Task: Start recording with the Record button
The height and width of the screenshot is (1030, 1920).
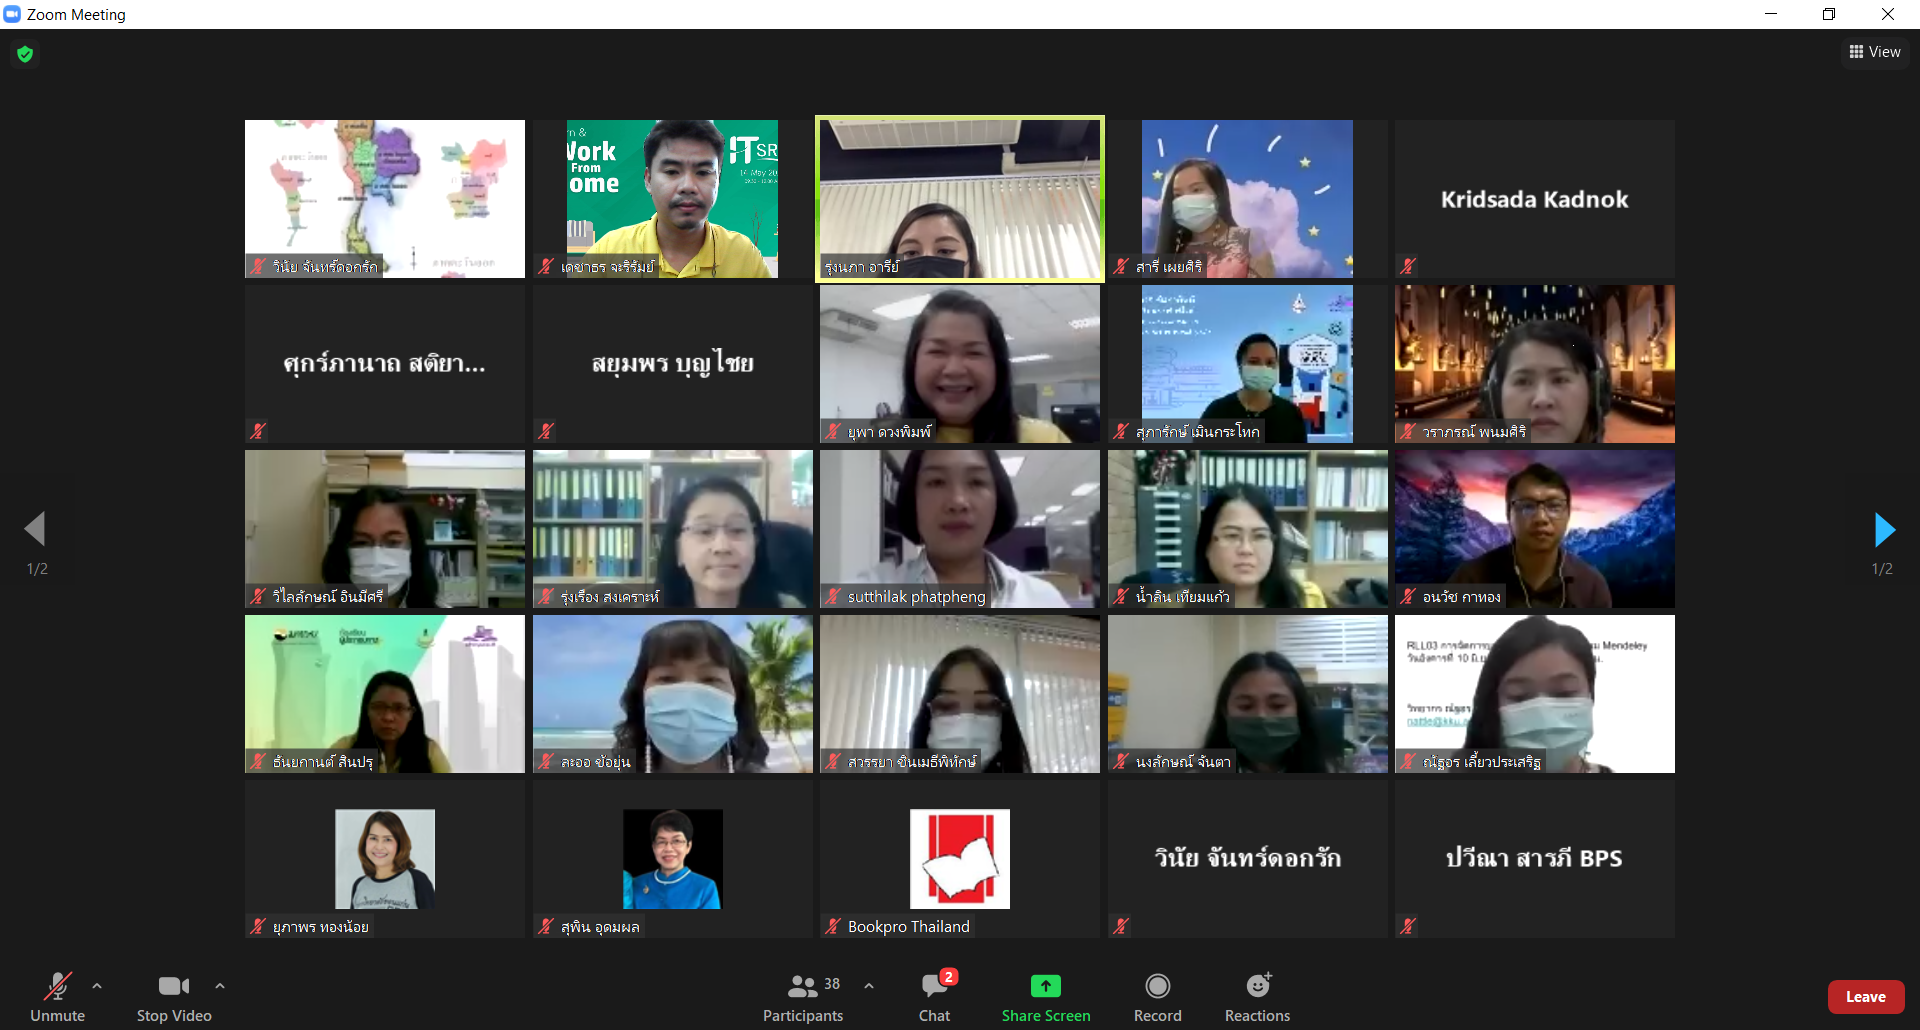Action: pos(1157,998)
